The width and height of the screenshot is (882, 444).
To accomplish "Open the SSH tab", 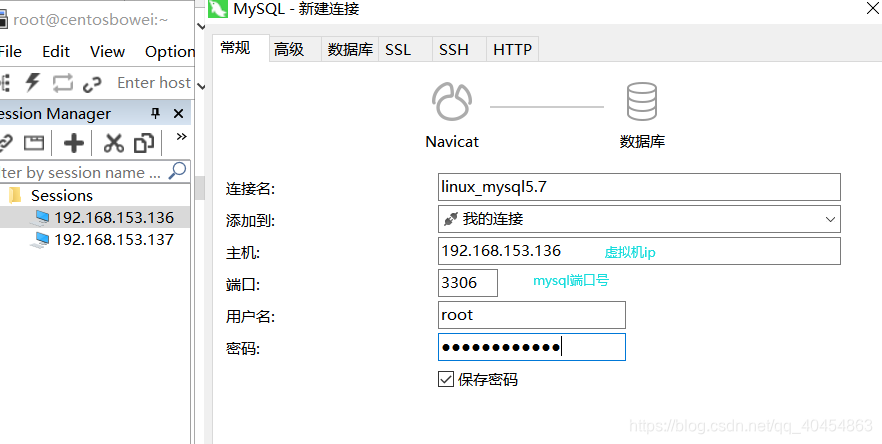I will tap(459, 50).
